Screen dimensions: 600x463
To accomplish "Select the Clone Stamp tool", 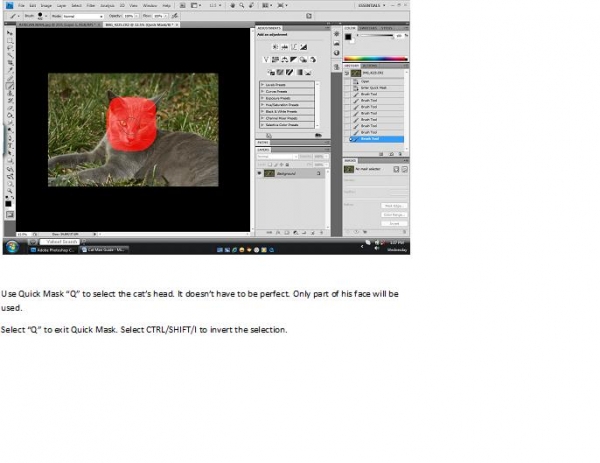I will point(10,93).
